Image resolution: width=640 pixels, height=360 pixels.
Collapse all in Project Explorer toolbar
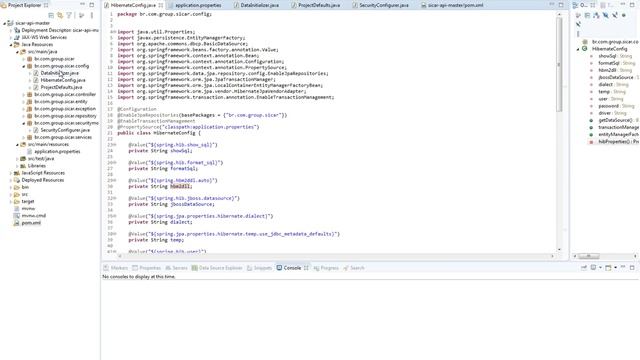[51, 15]
